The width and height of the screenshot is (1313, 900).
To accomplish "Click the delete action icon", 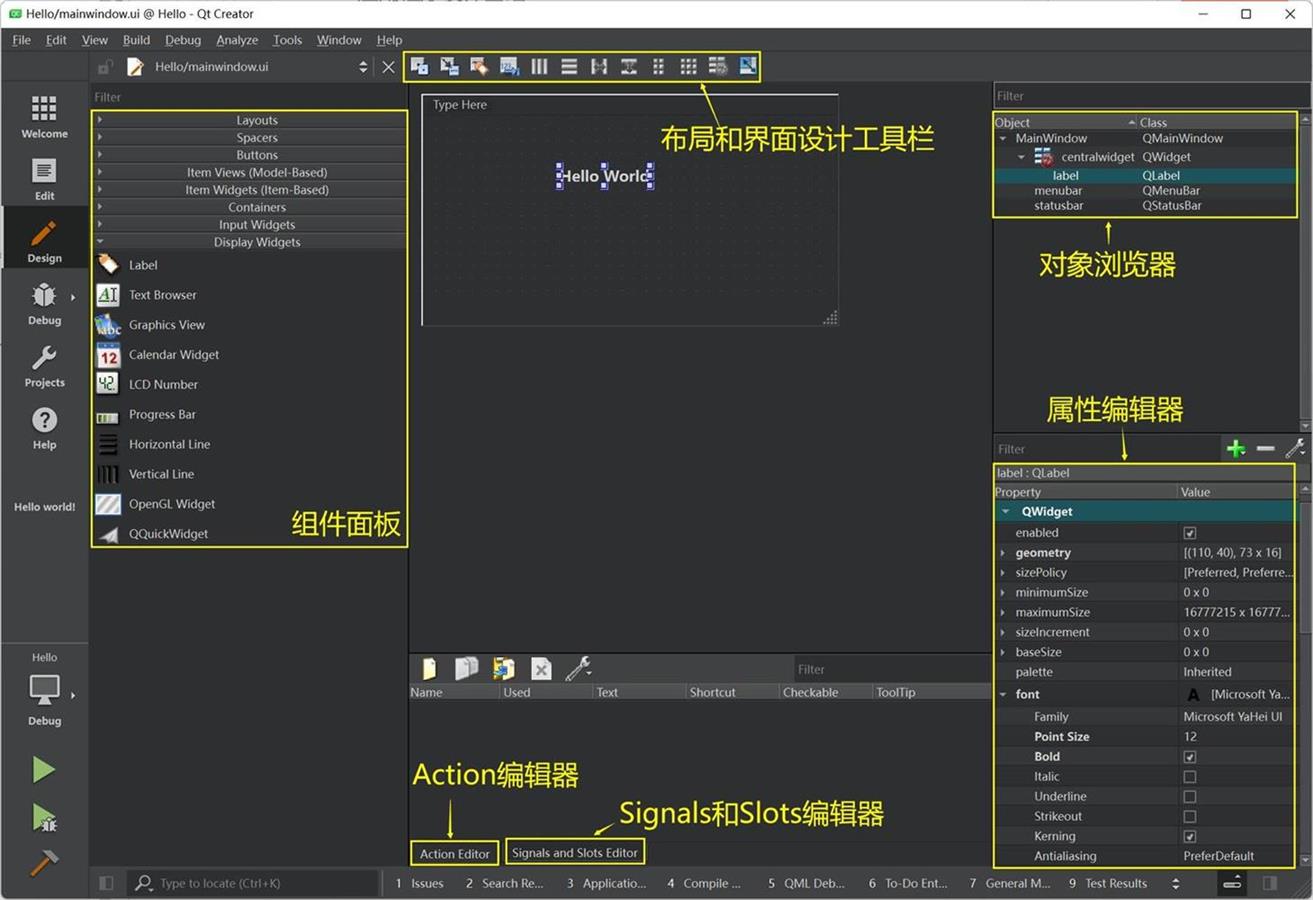I will [x=541, y=668].
